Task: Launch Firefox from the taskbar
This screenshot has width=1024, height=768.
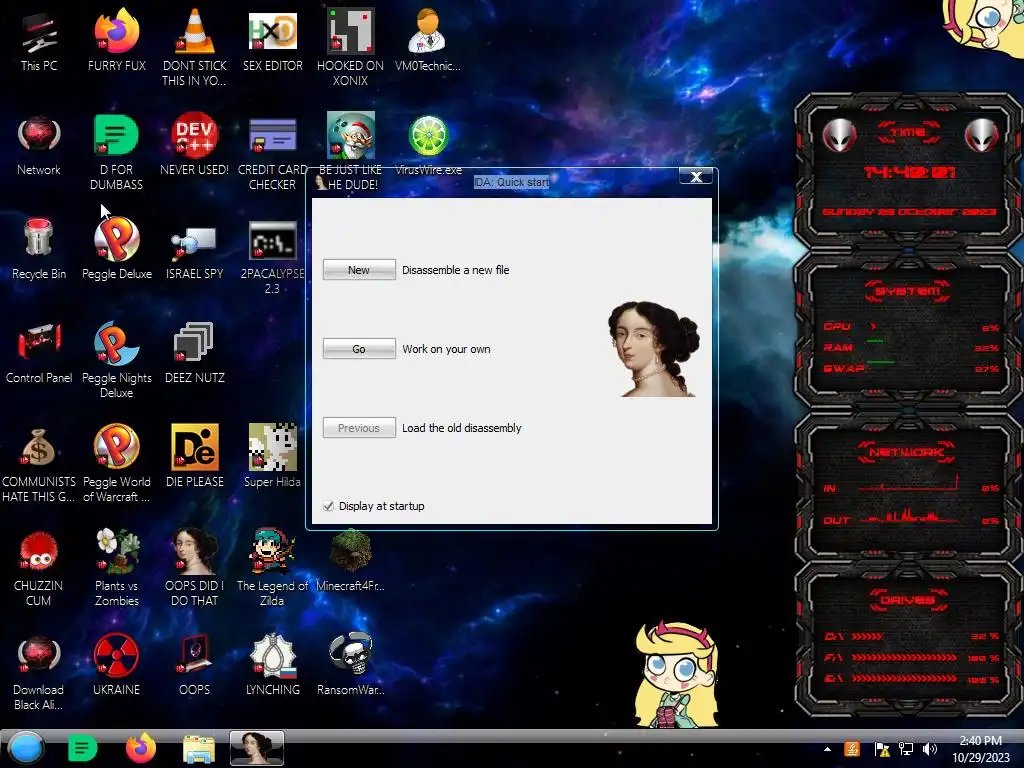Action: (140, 748)
